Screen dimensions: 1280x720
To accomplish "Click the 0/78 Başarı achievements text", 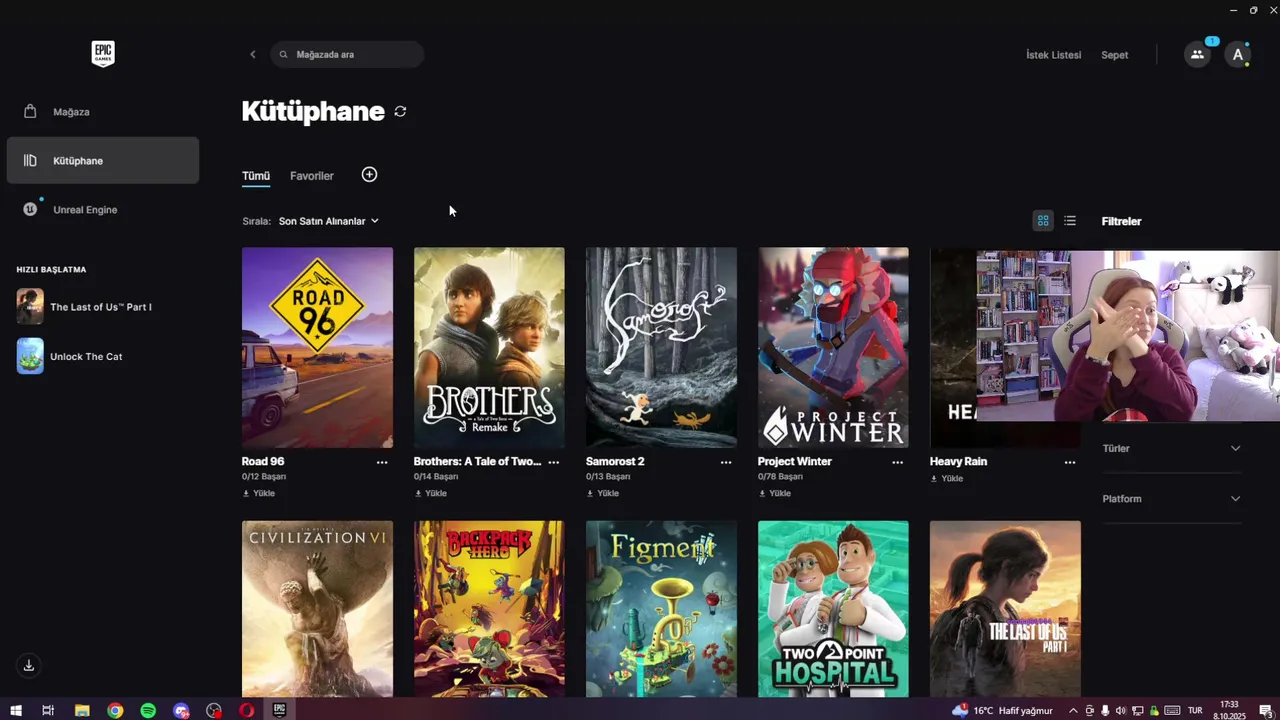I will [x=780, y=477].
